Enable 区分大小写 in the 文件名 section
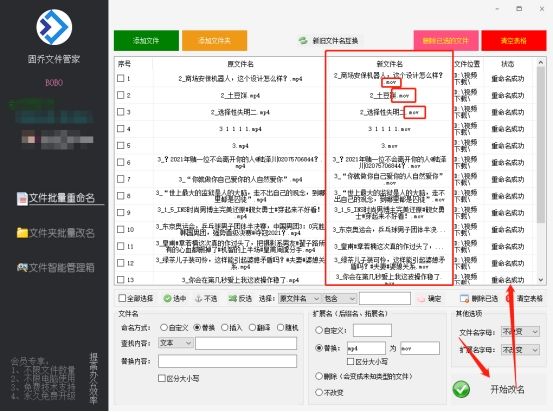 (x=162, y=378)
